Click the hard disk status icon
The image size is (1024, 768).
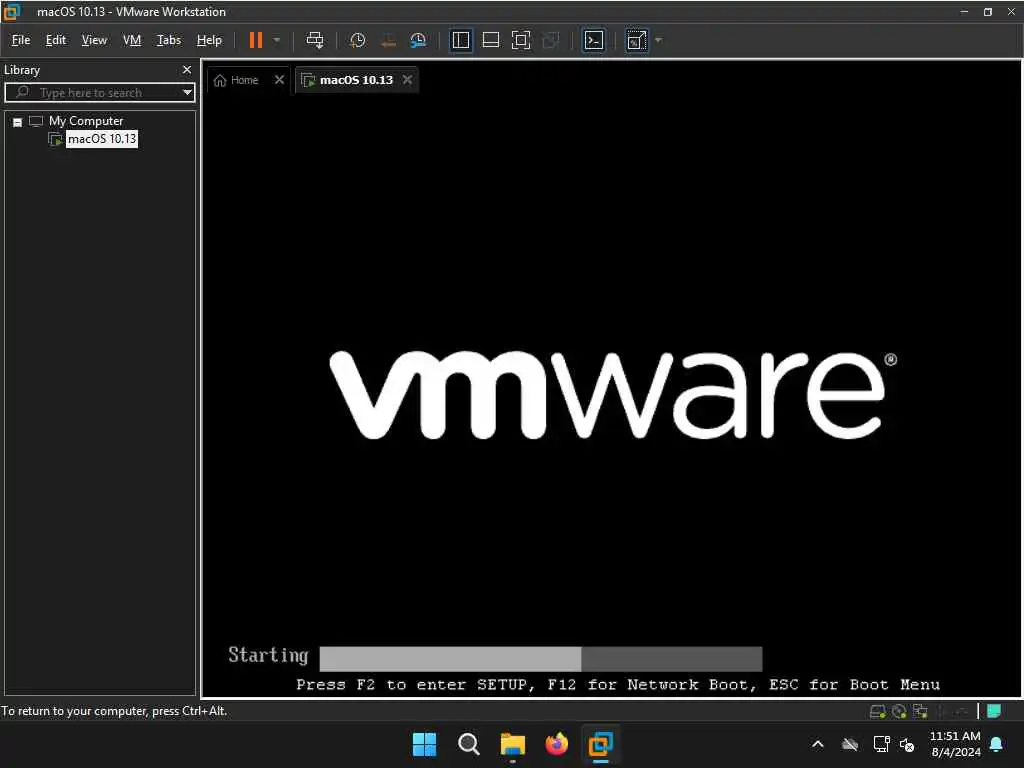878,711
